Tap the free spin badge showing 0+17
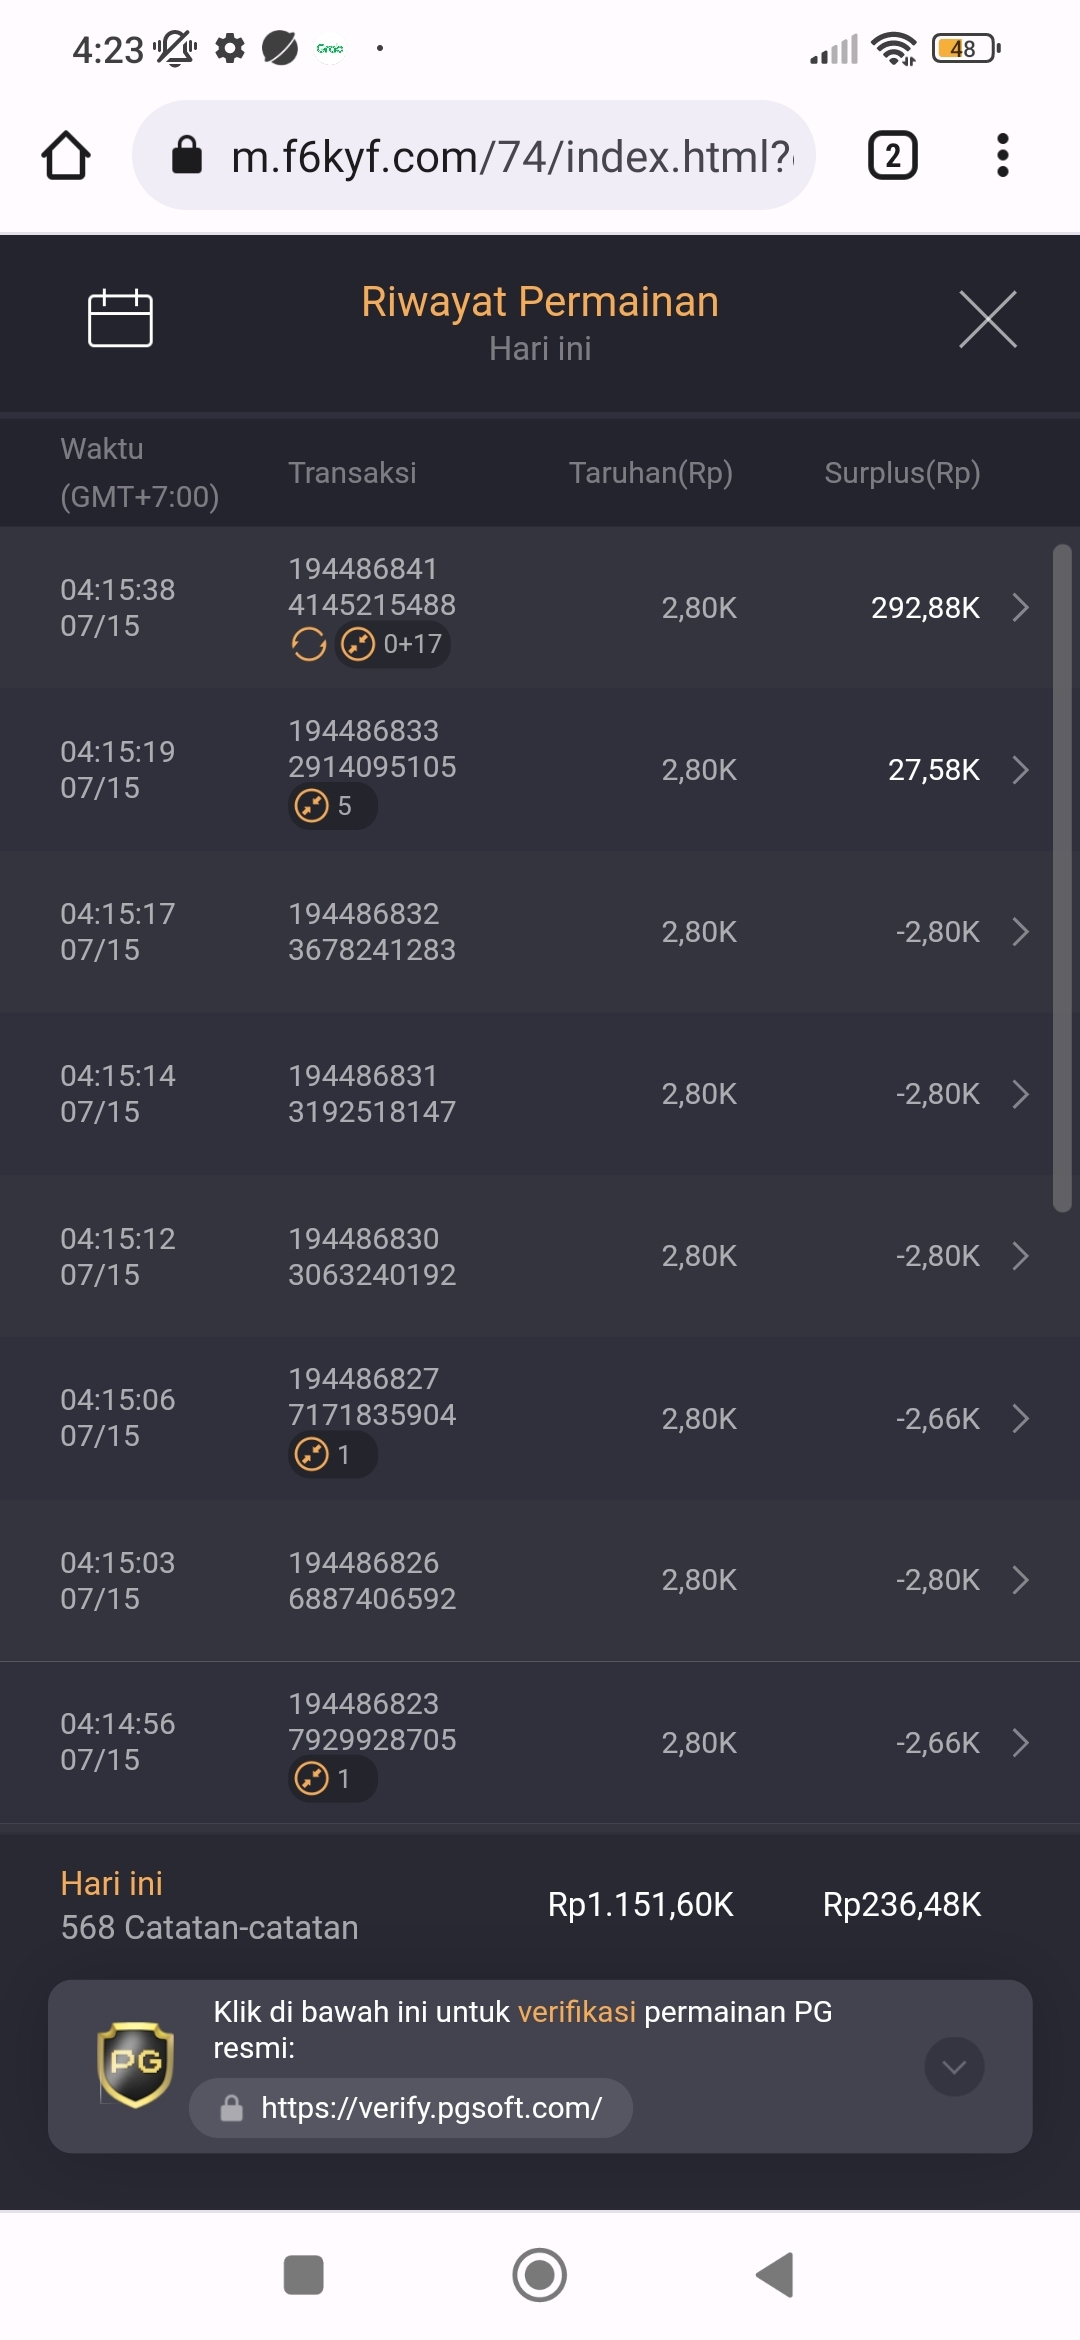Viewport: 1080px width, 2340px height. [x=393, y=644]
